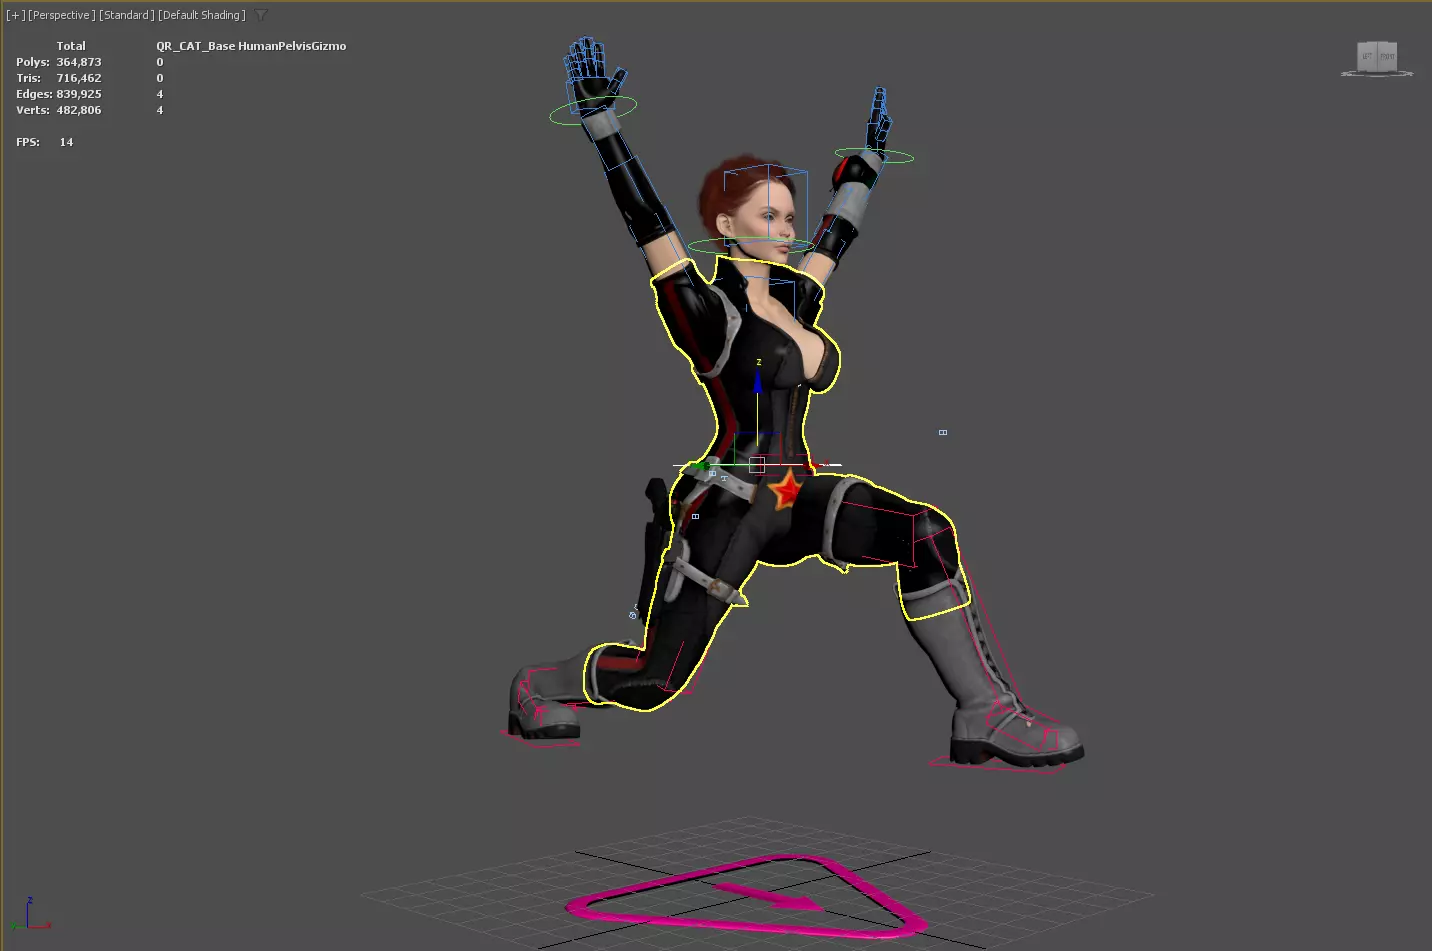
Task: Click the viewport filter funnel icon
Action: pos(261,15)
